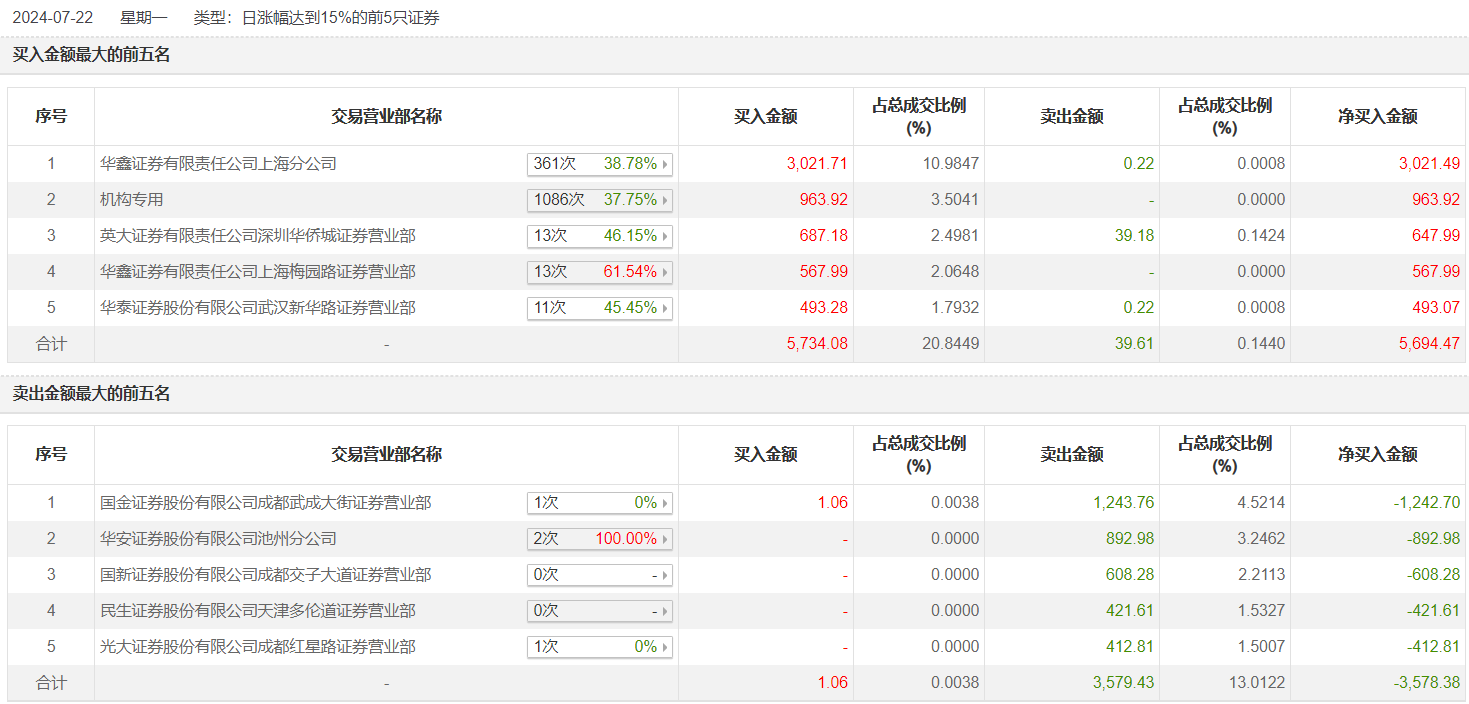This screenshot has width=1469, height=704.
Task: Click the 机构专用 row name
Action: tap(131, 200)
